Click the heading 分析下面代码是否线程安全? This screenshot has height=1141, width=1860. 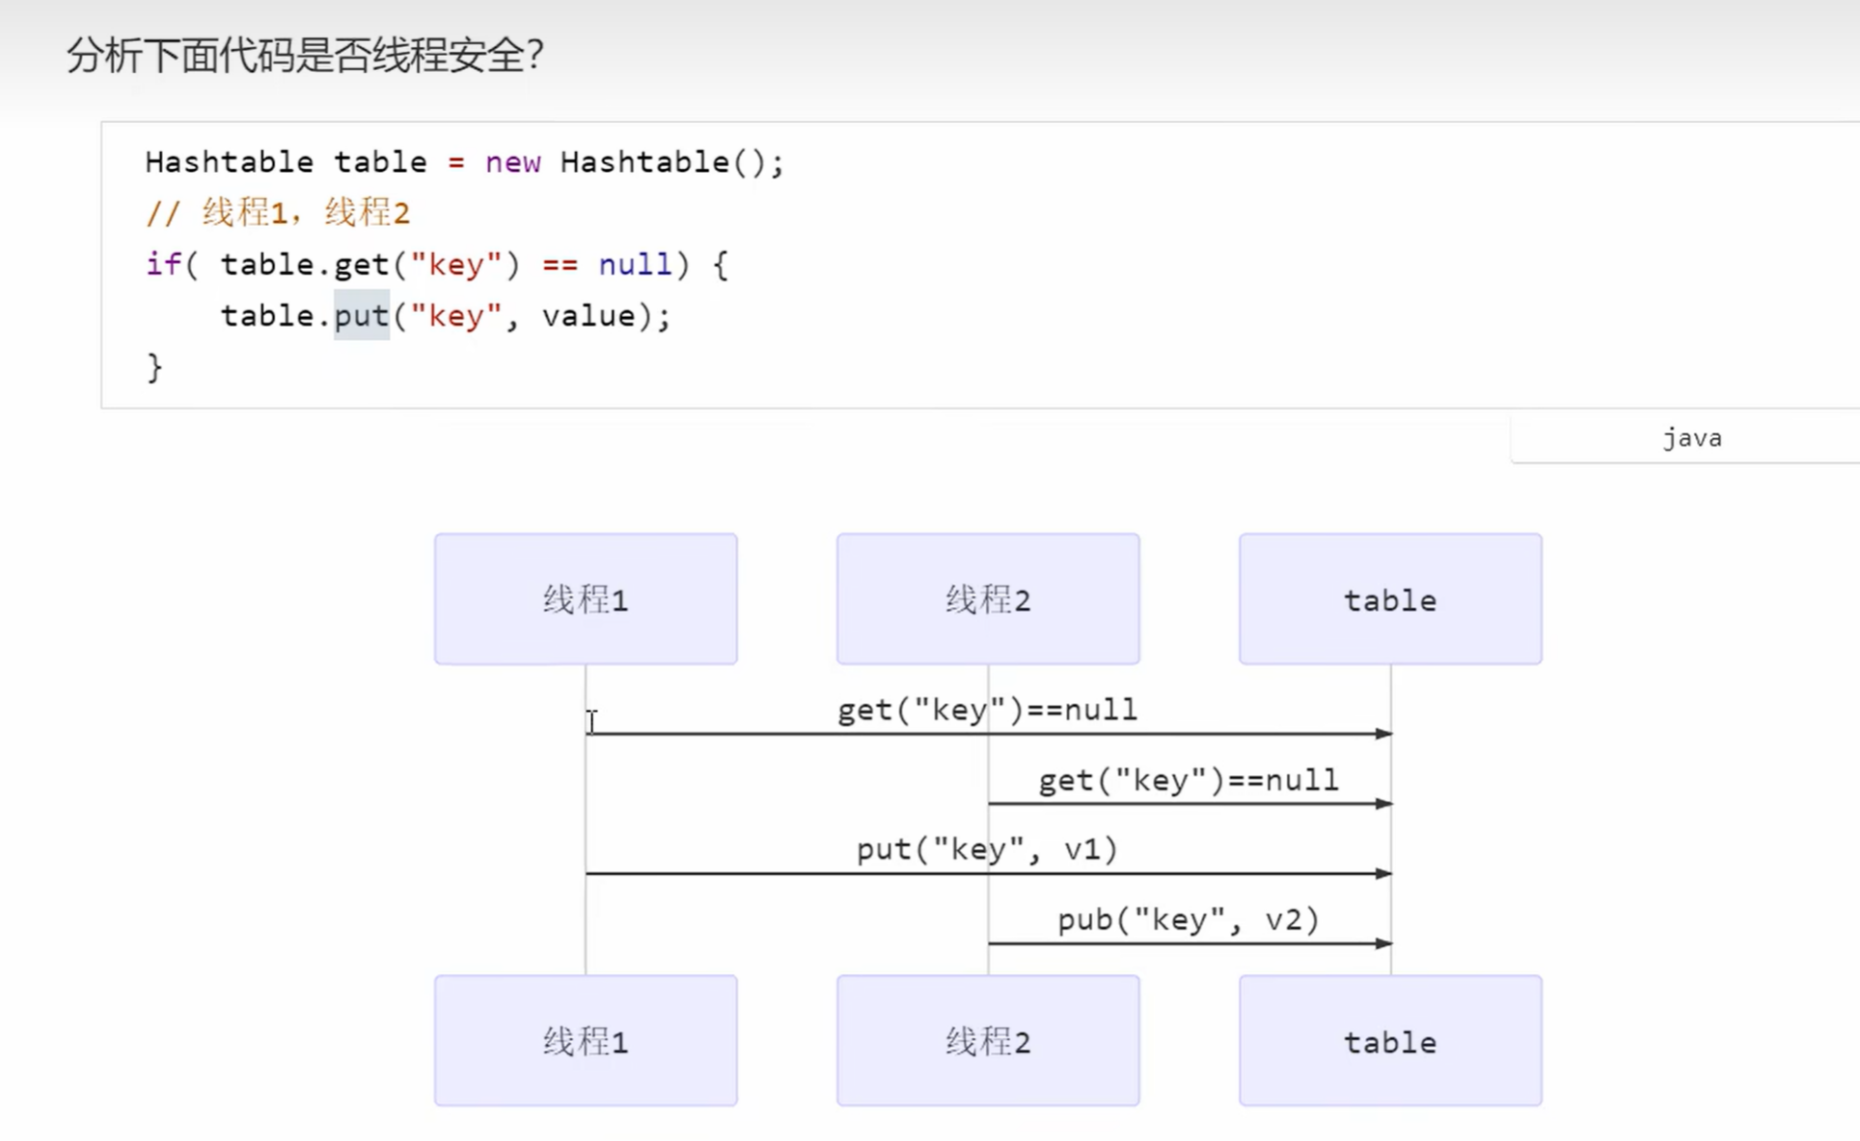(x=305, y=55)
